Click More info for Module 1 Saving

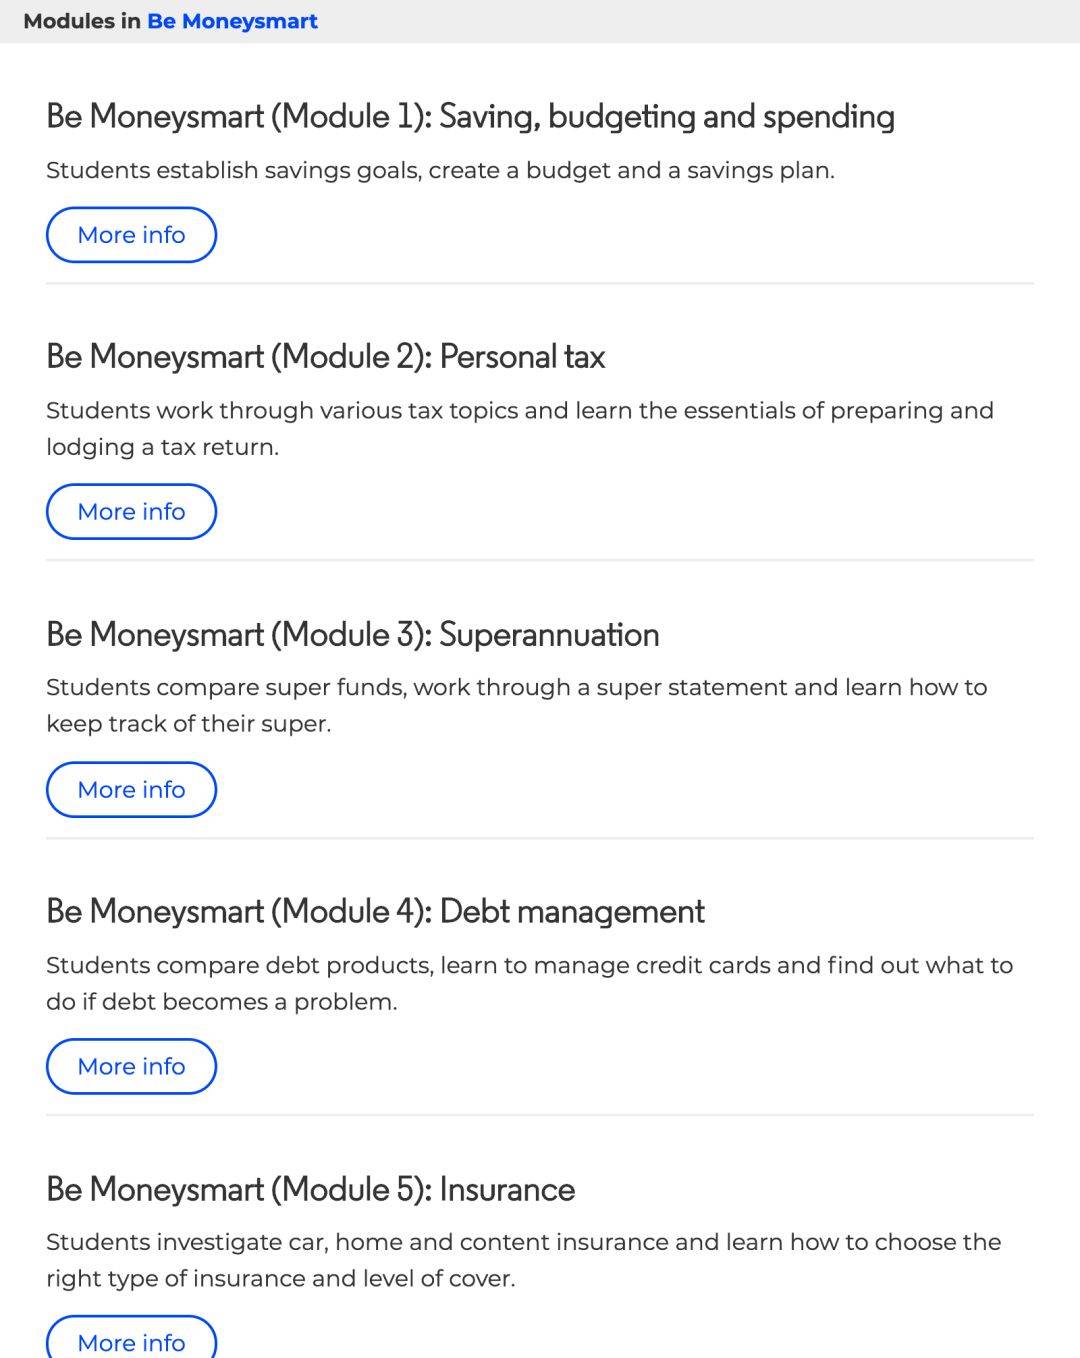(131, 235)
